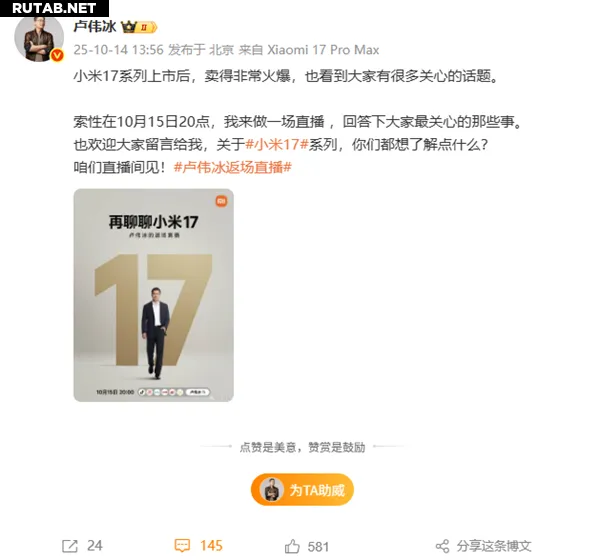This screenshot has height=560, width=600.
Task: Click 分享这条博文 share text
Action: (x=494, y=546)
